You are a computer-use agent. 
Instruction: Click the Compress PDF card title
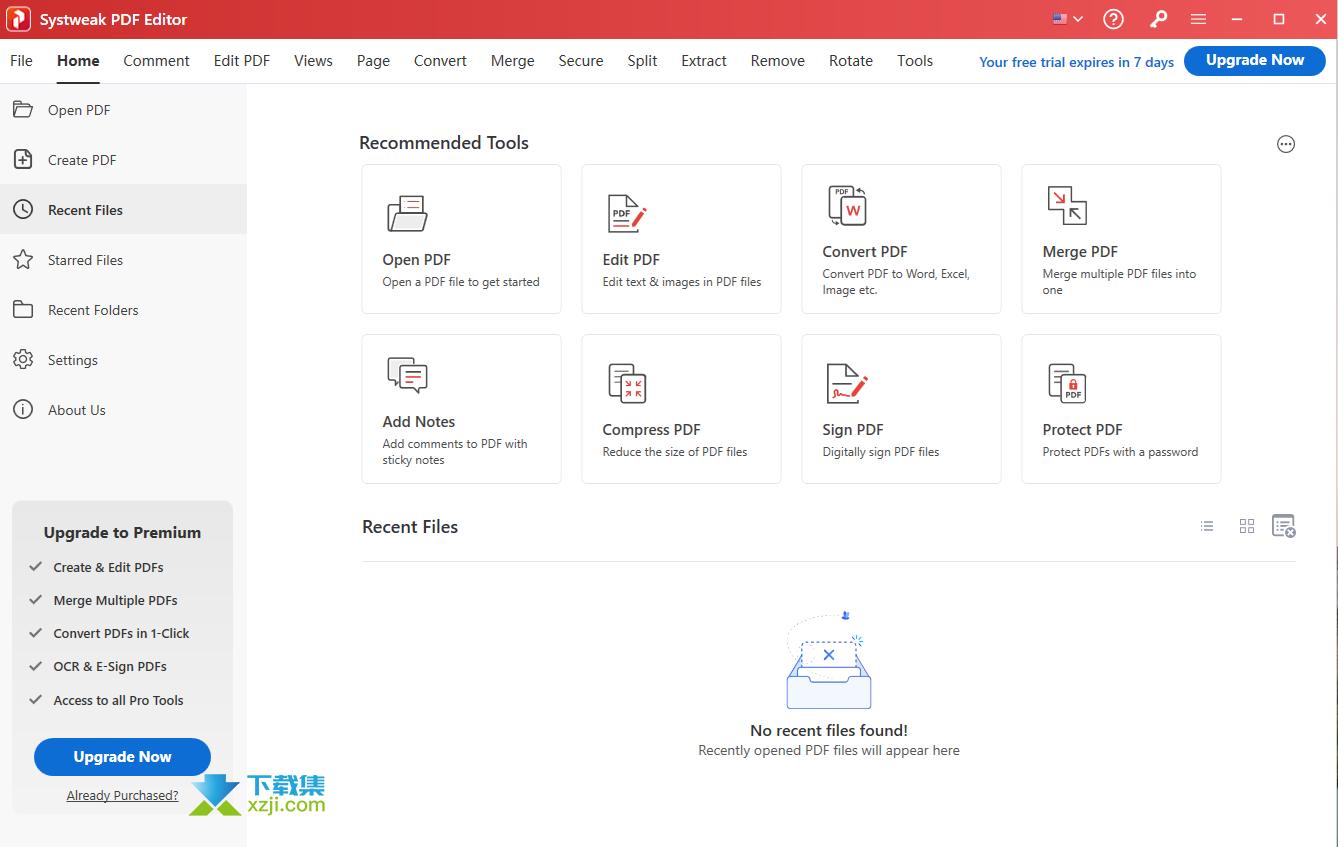point(651,430)
